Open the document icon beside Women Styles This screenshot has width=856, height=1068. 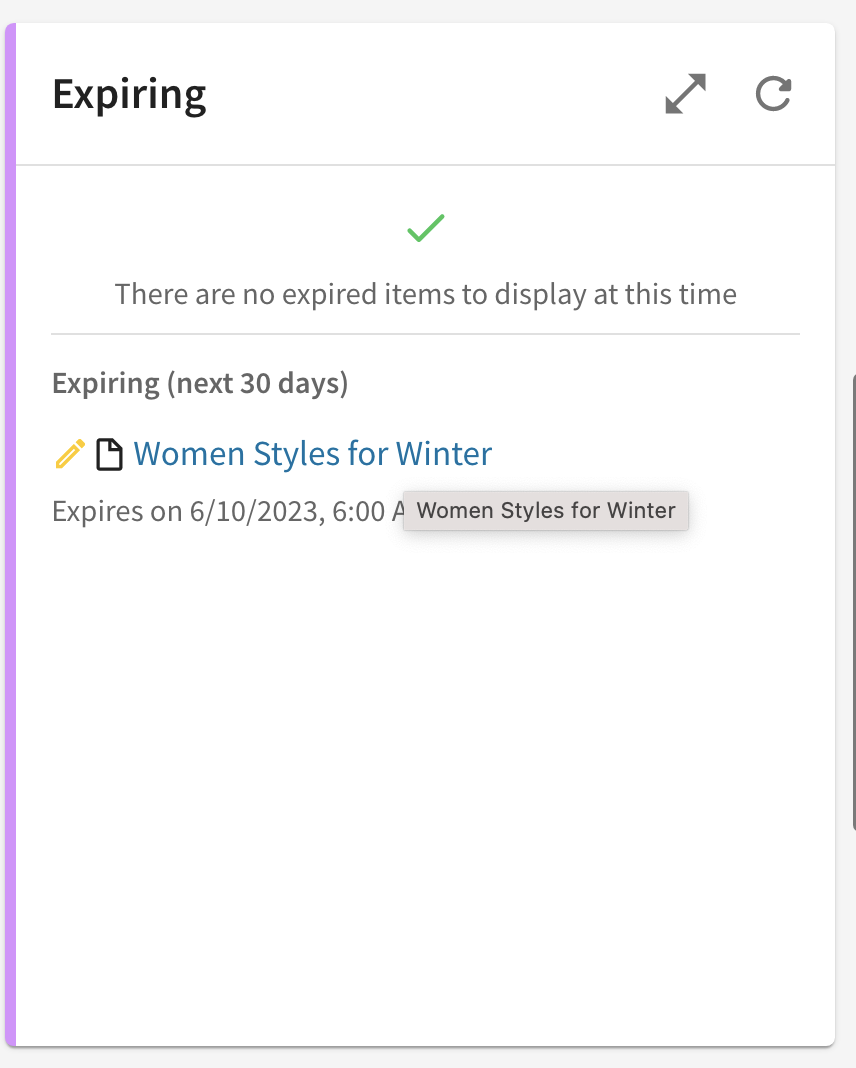coord(108,453)
